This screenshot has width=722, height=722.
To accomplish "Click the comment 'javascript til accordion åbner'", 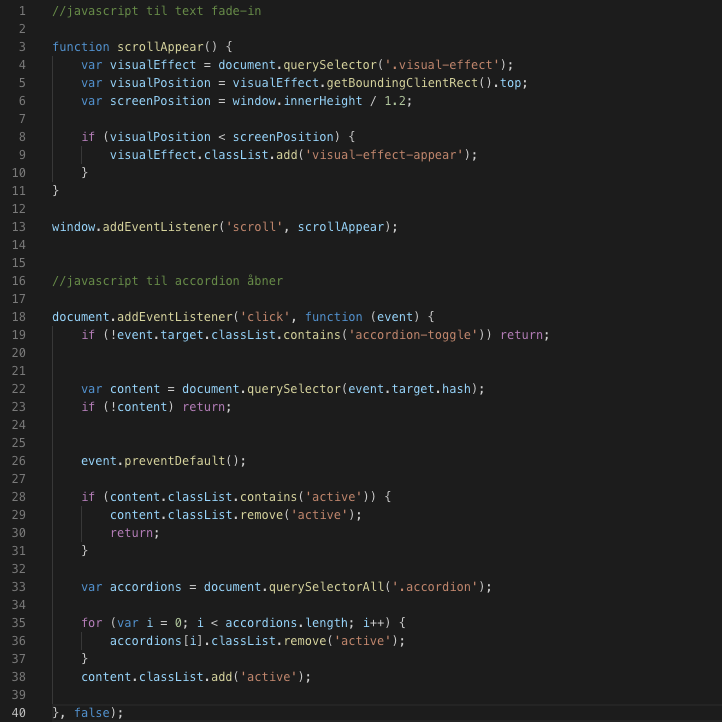I will click(x=168, y=281).
